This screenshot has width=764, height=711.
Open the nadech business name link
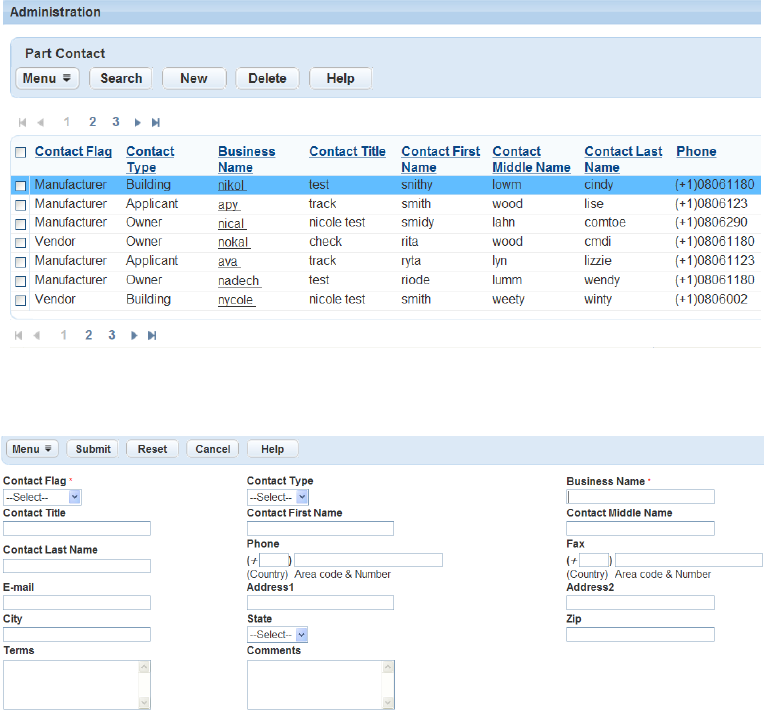tap(238, 281)
